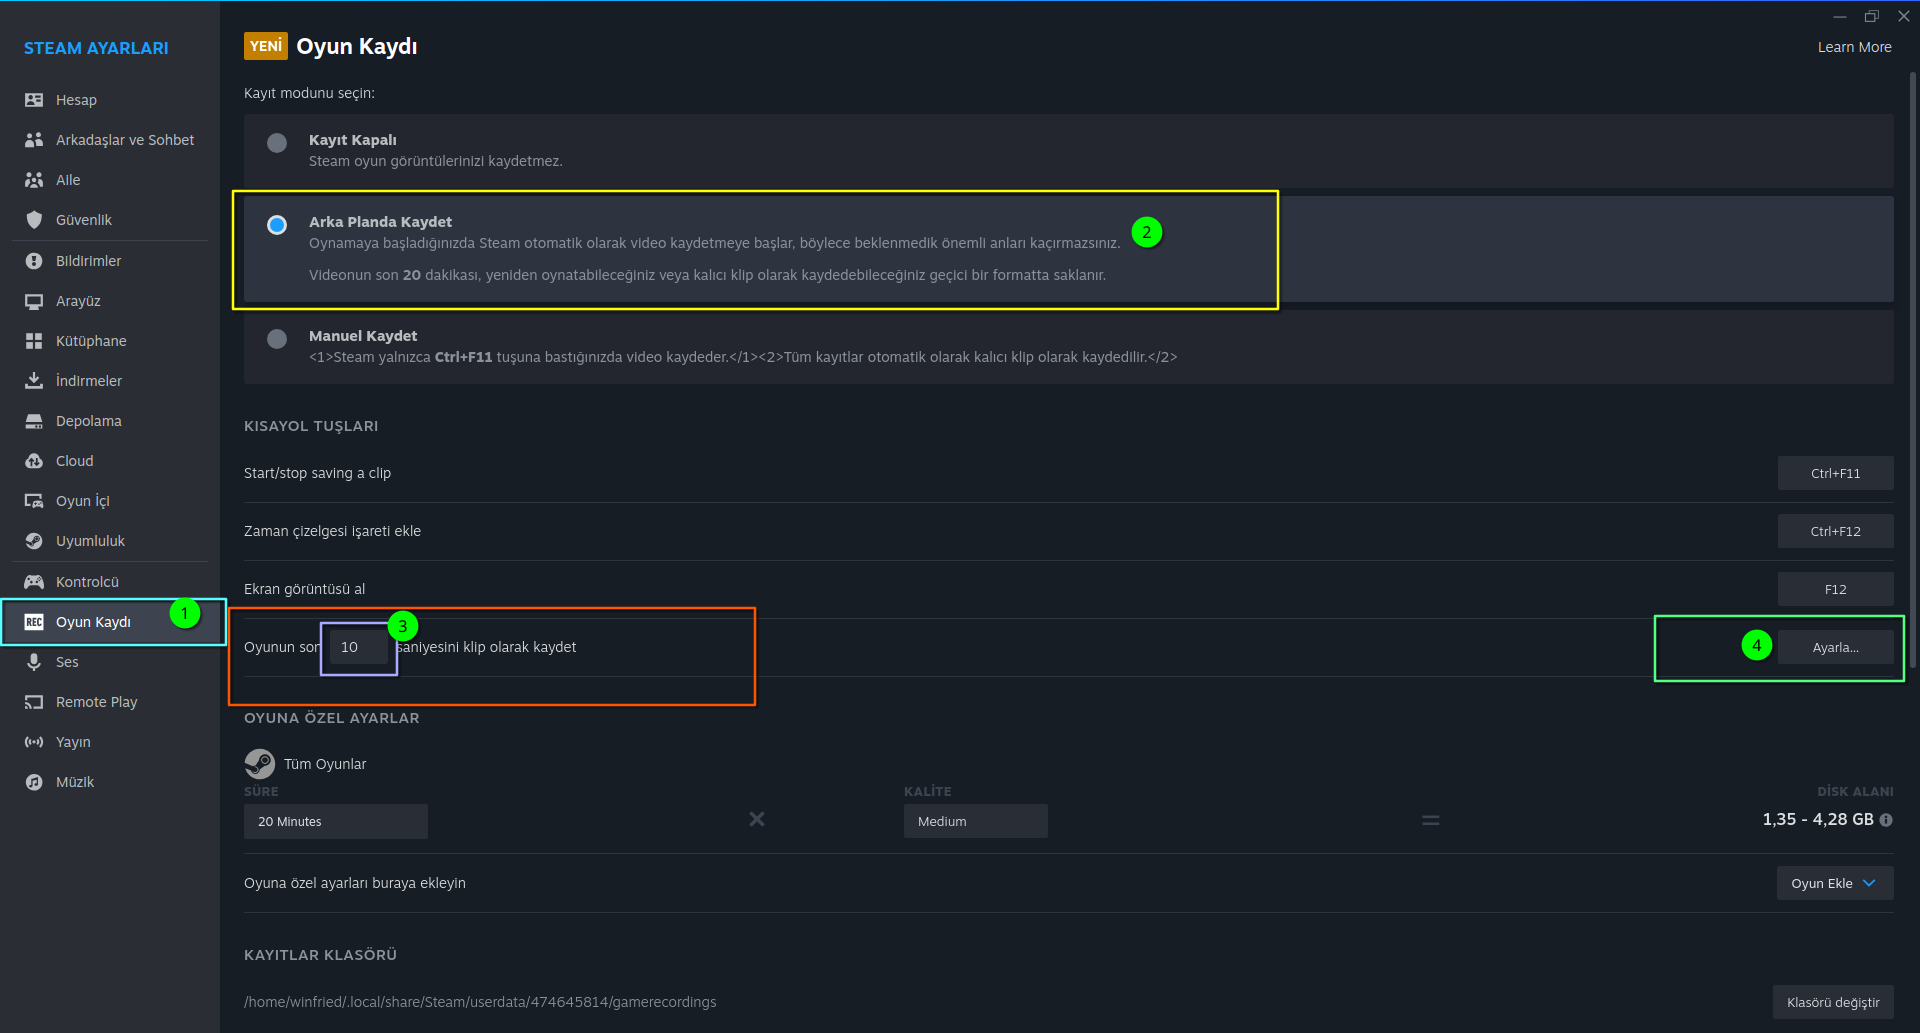This screenshot has width=1920, height=1033.
Task: Go to Depolama settings section
Action: point(110,421)
